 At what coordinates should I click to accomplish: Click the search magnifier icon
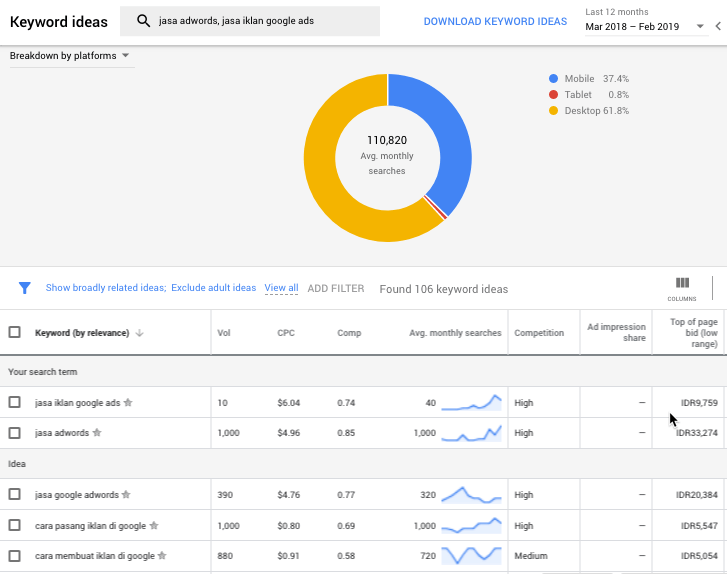(x=143, y=21)
